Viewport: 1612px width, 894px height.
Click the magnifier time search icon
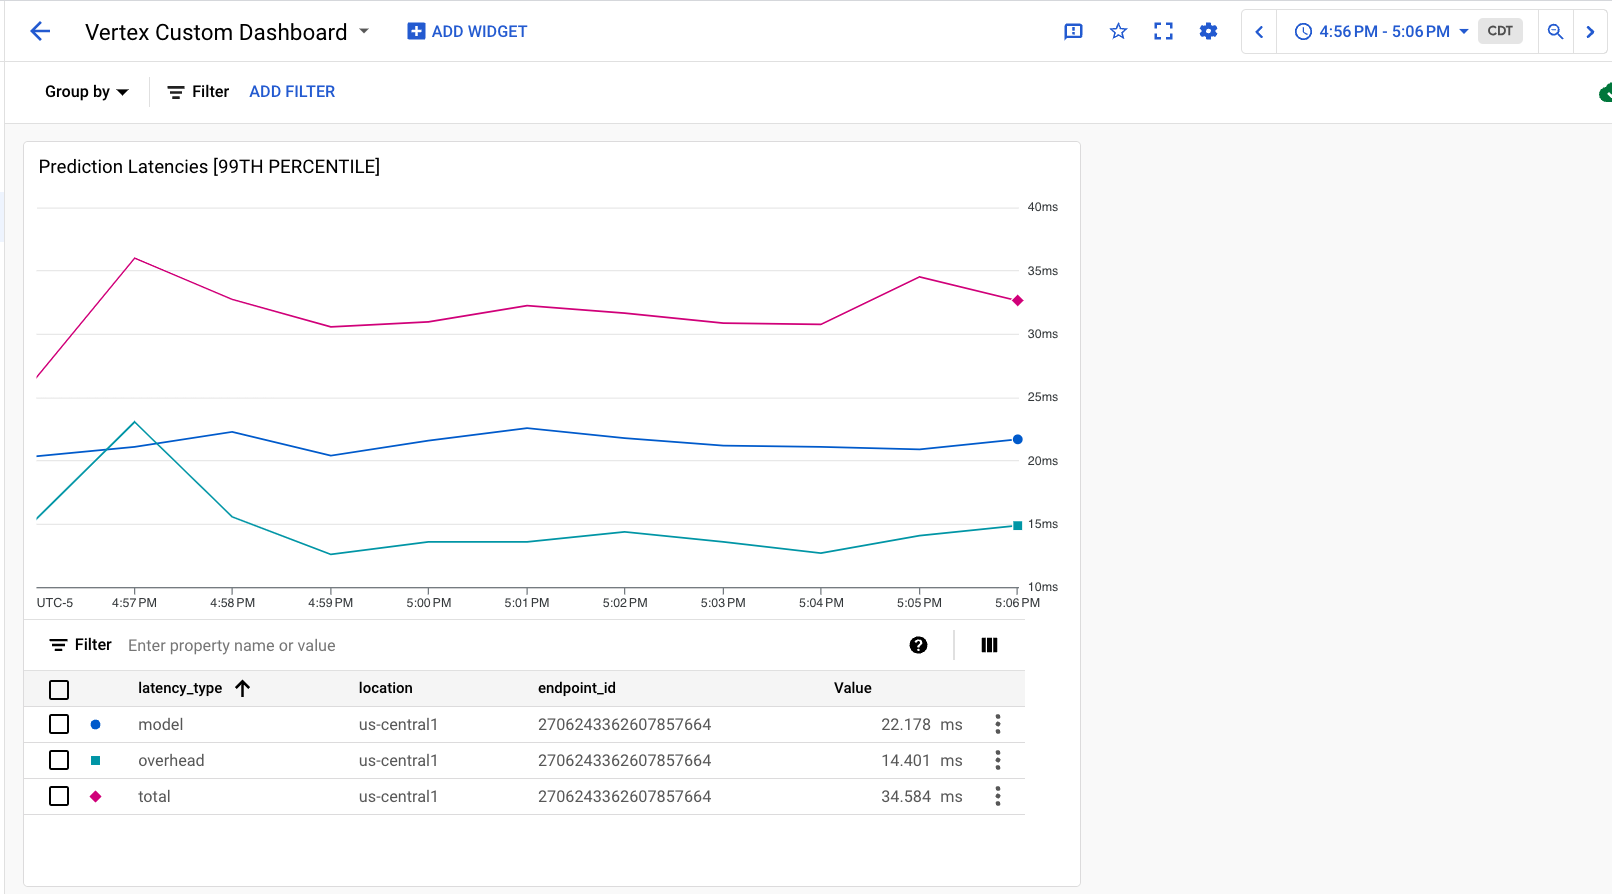1555,31
